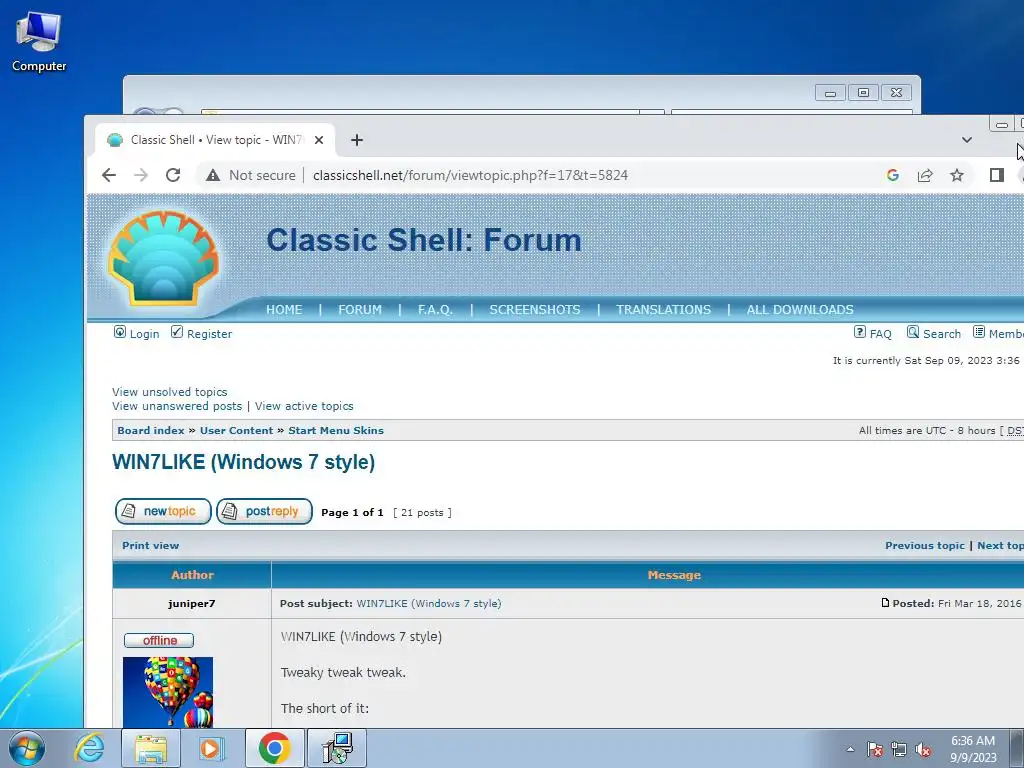
Task: Open Windows Media Player taskbar icon
Action: point(210,748)
